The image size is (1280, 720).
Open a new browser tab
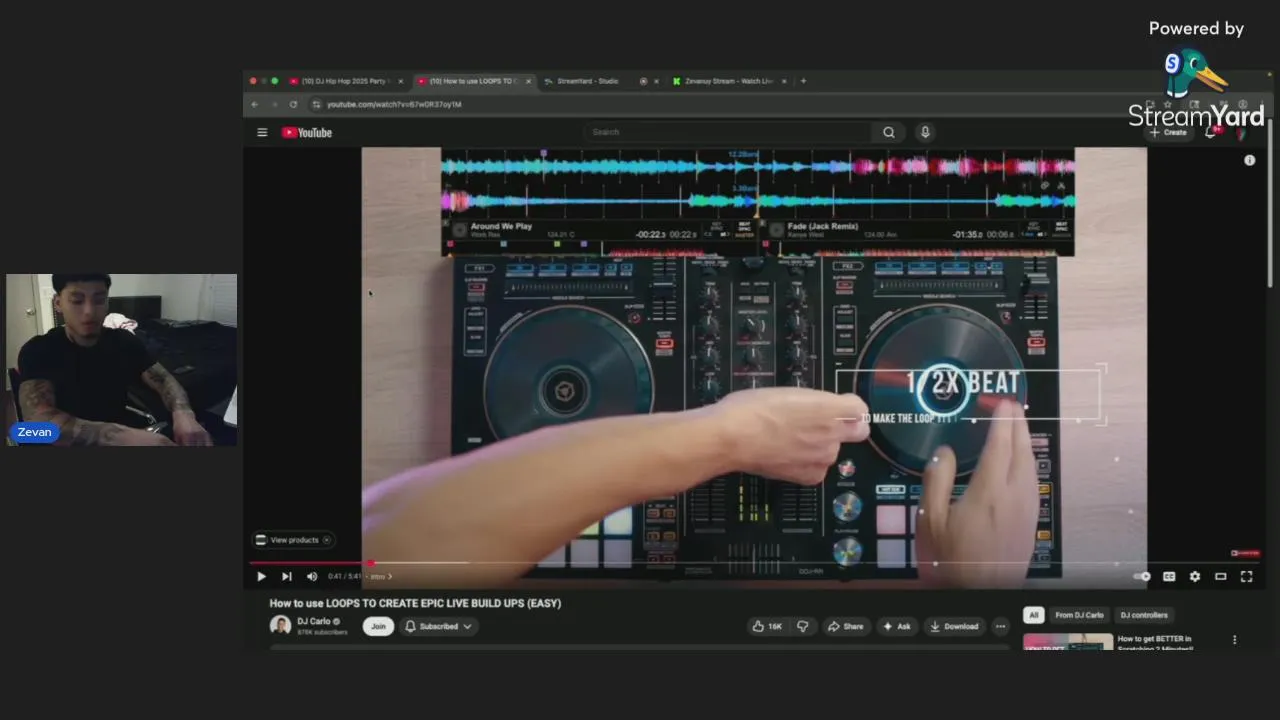pos(803,81)
